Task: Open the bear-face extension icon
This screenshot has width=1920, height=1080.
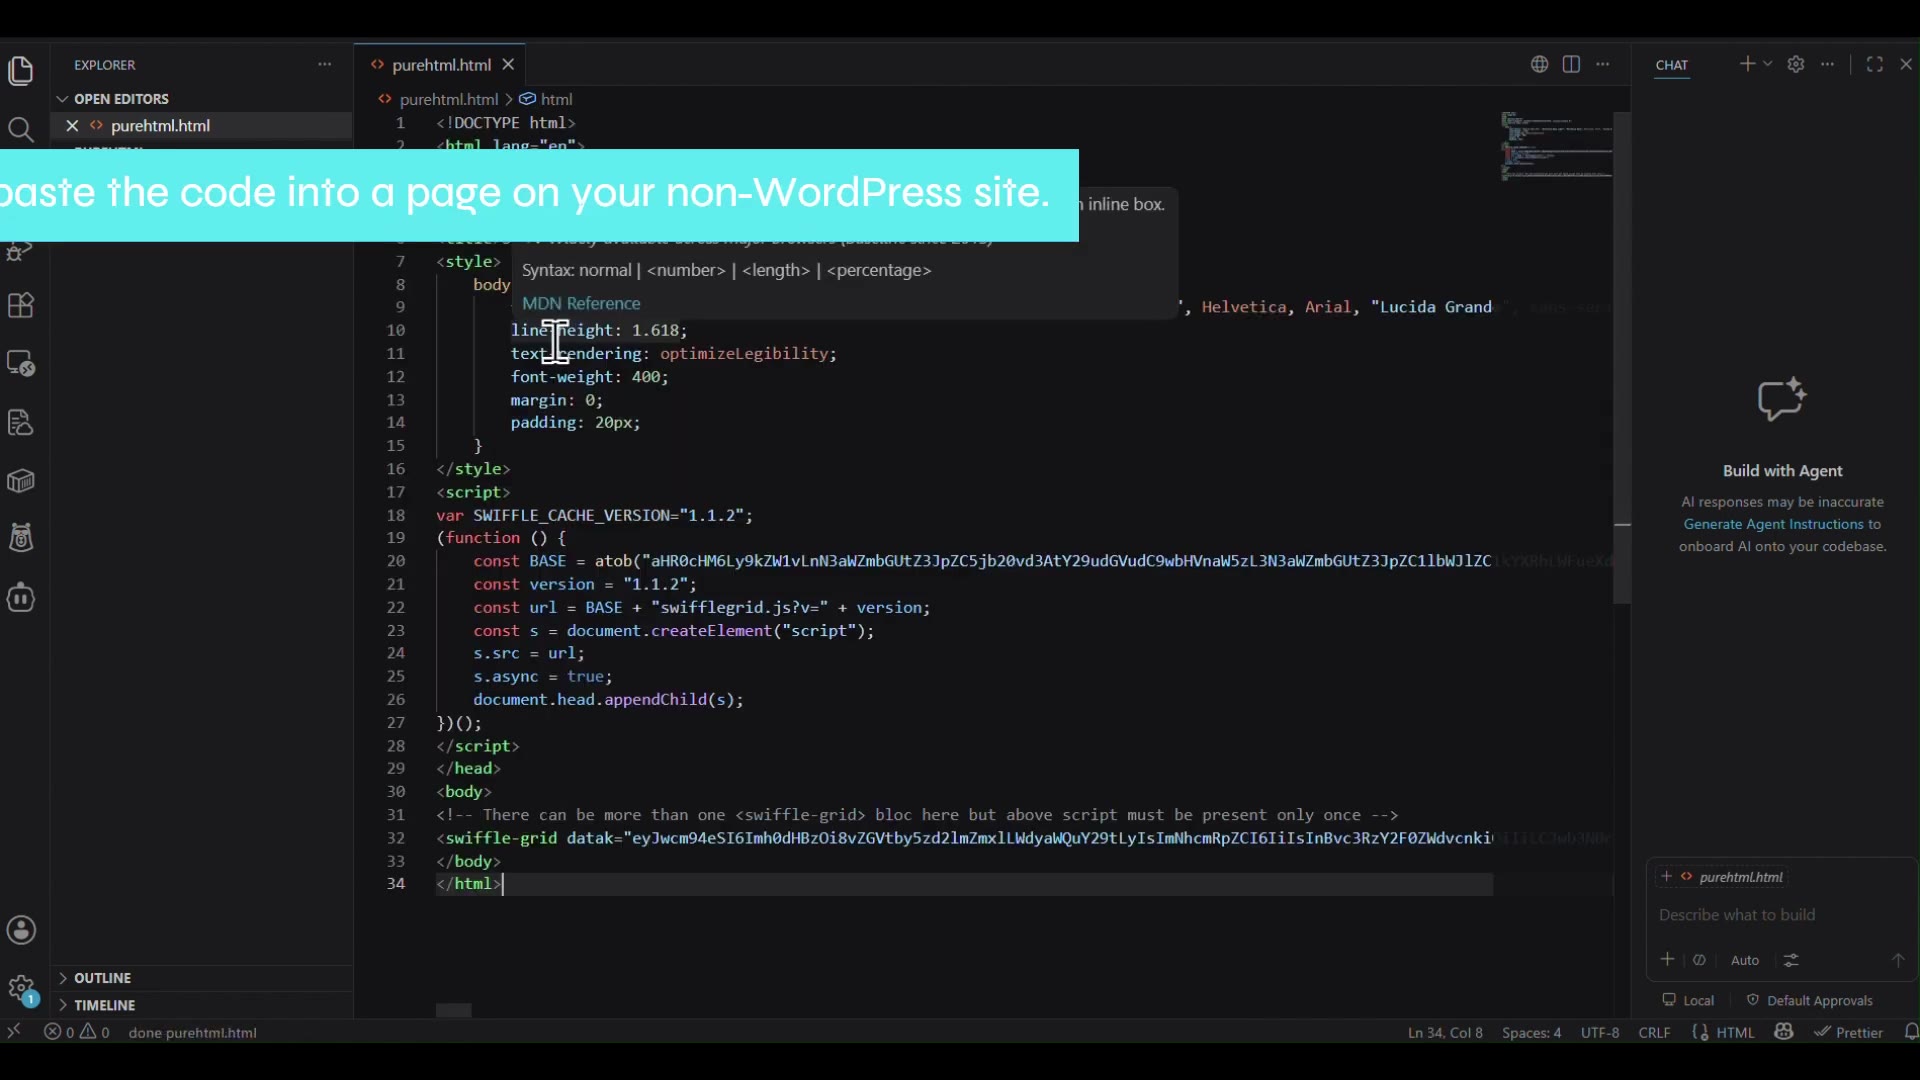Action: click(21, 539)
